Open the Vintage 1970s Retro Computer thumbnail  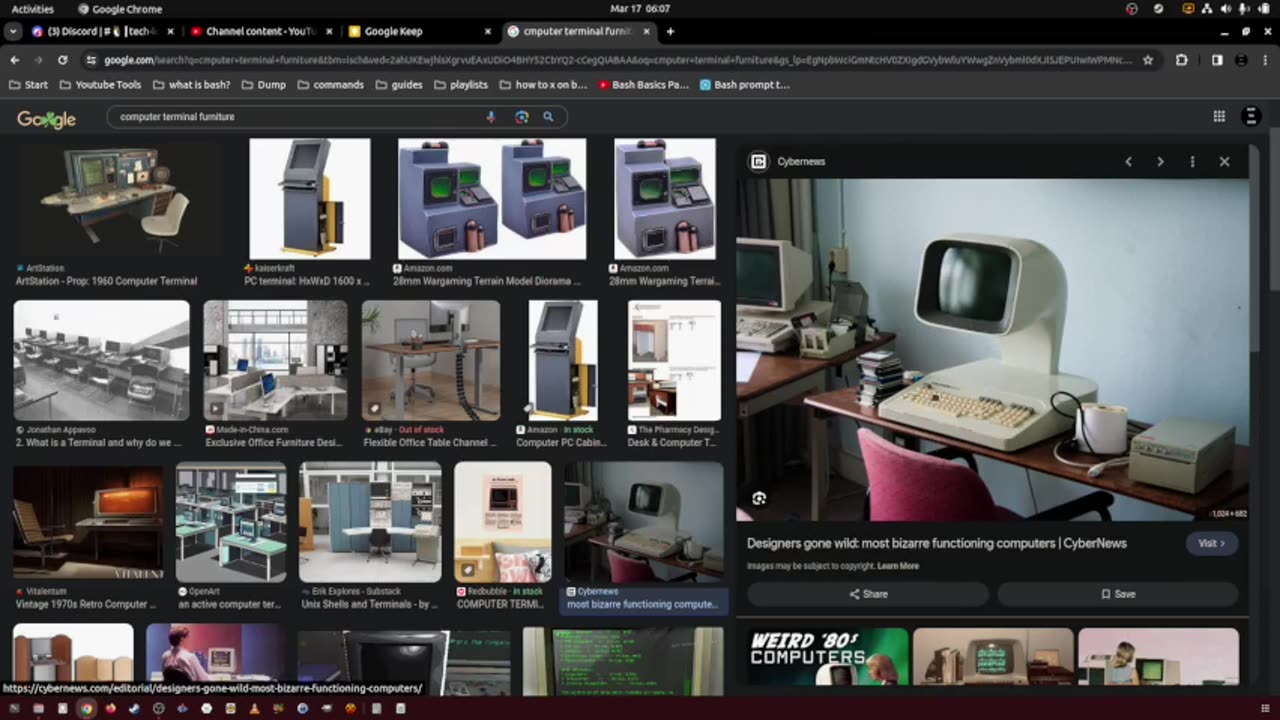(x=88, y=522)
